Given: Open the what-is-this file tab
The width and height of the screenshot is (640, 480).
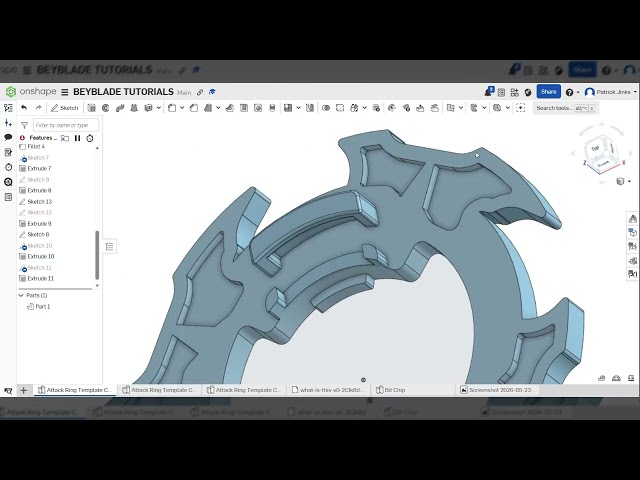Looking at the screenshot, I should (327, 390).
